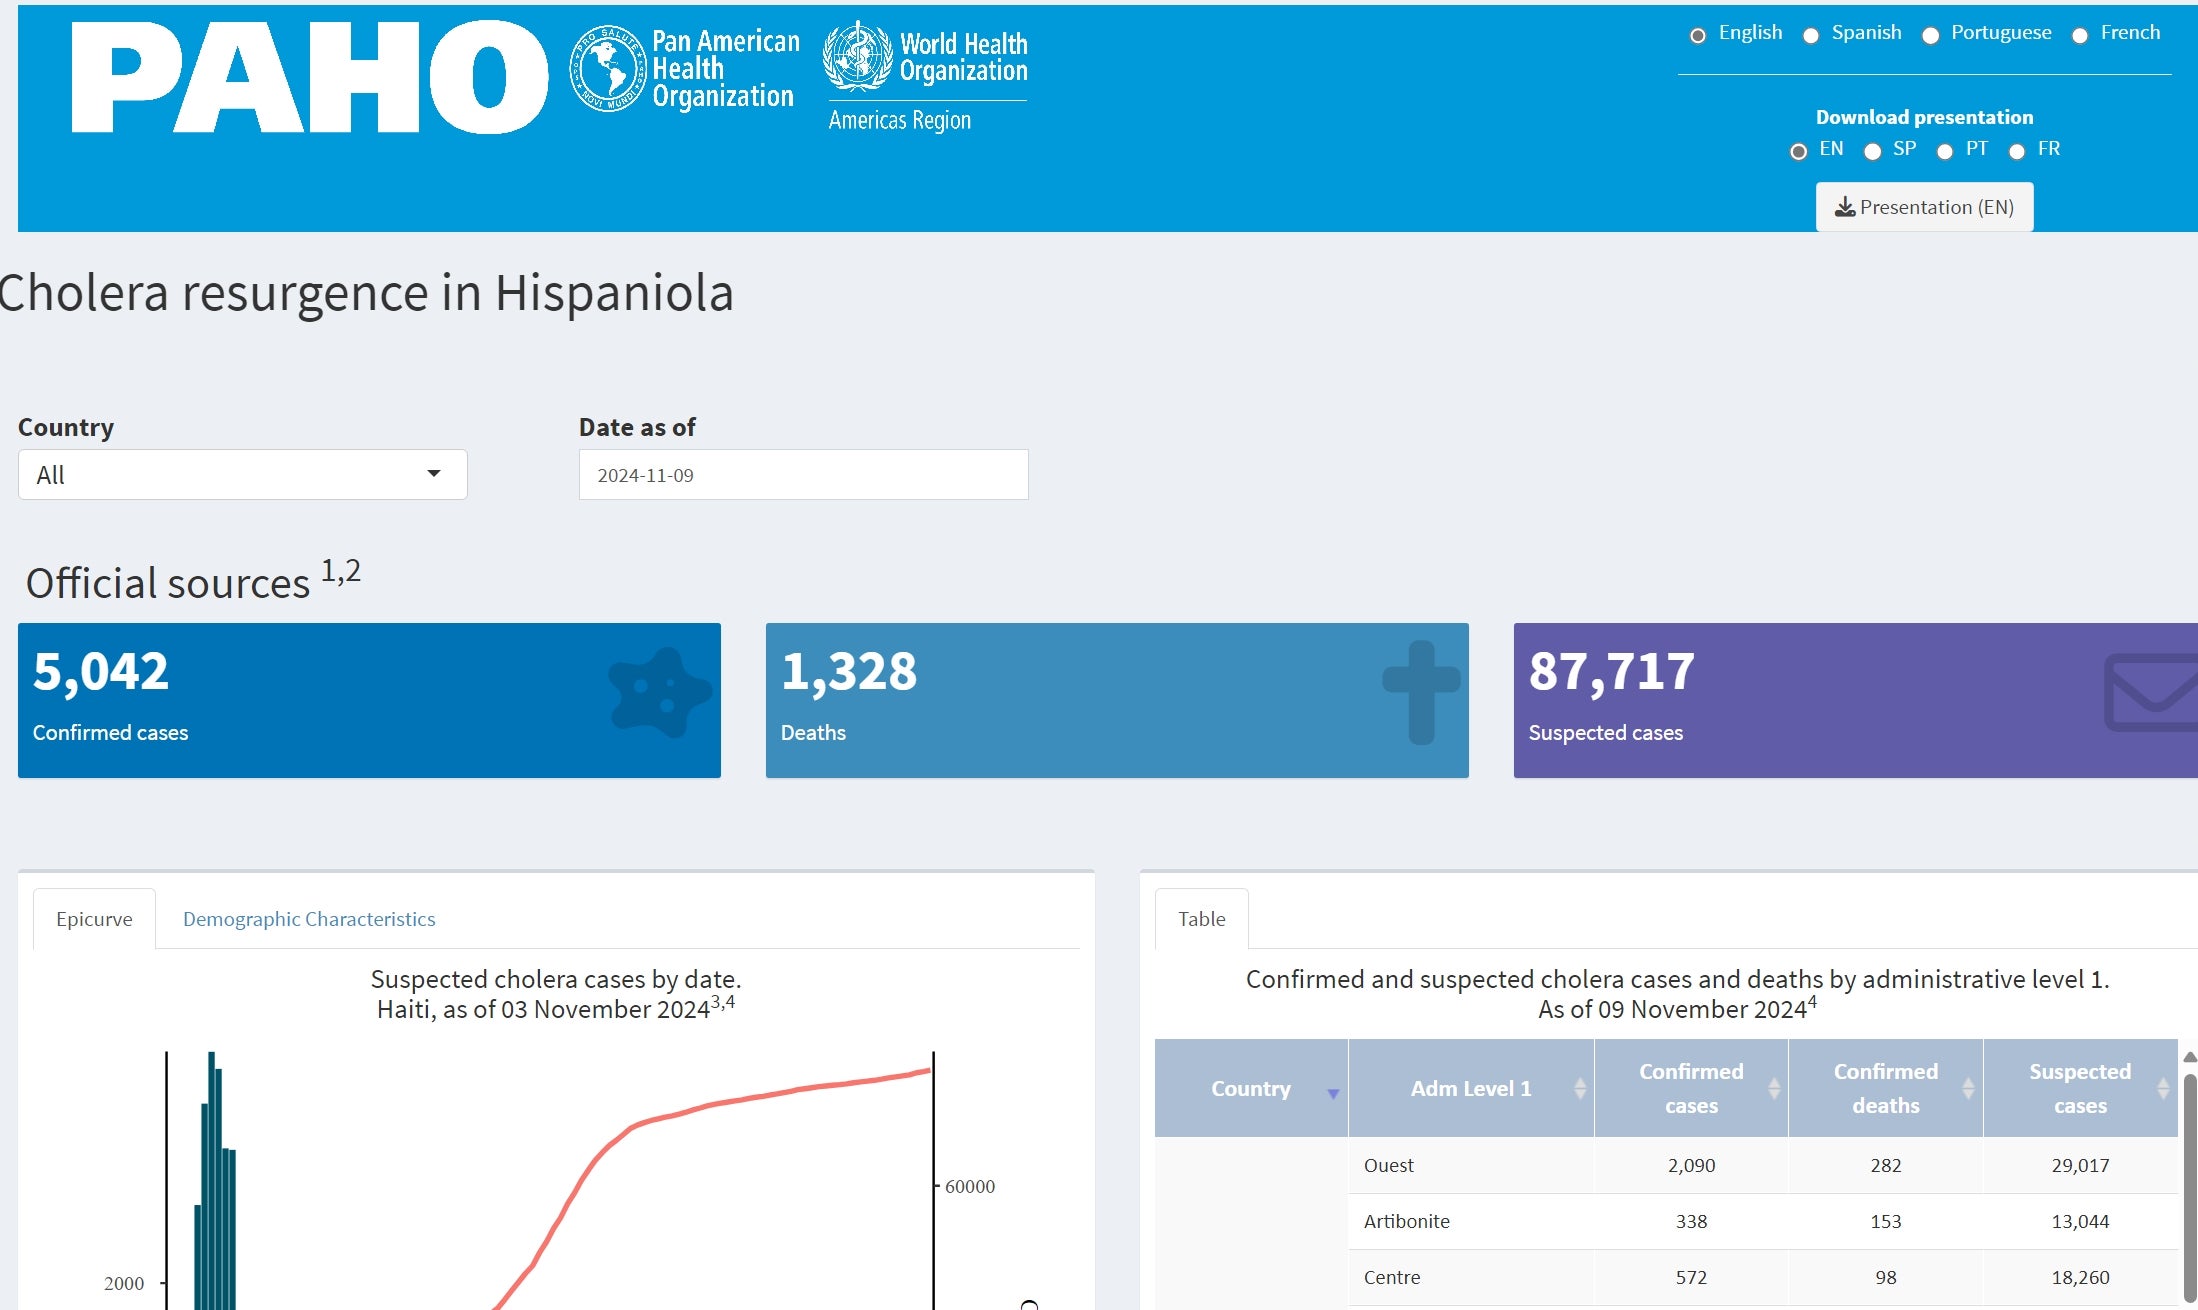
Task: Click Ouest suspected cases value 29,017
Action: coord(2080,1165)
